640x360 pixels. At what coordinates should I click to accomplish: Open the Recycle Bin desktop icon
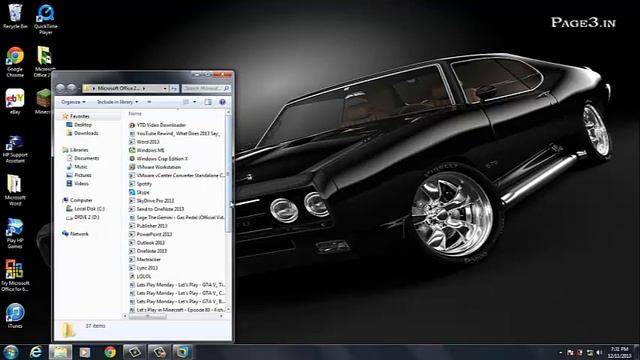coord(15,16)
